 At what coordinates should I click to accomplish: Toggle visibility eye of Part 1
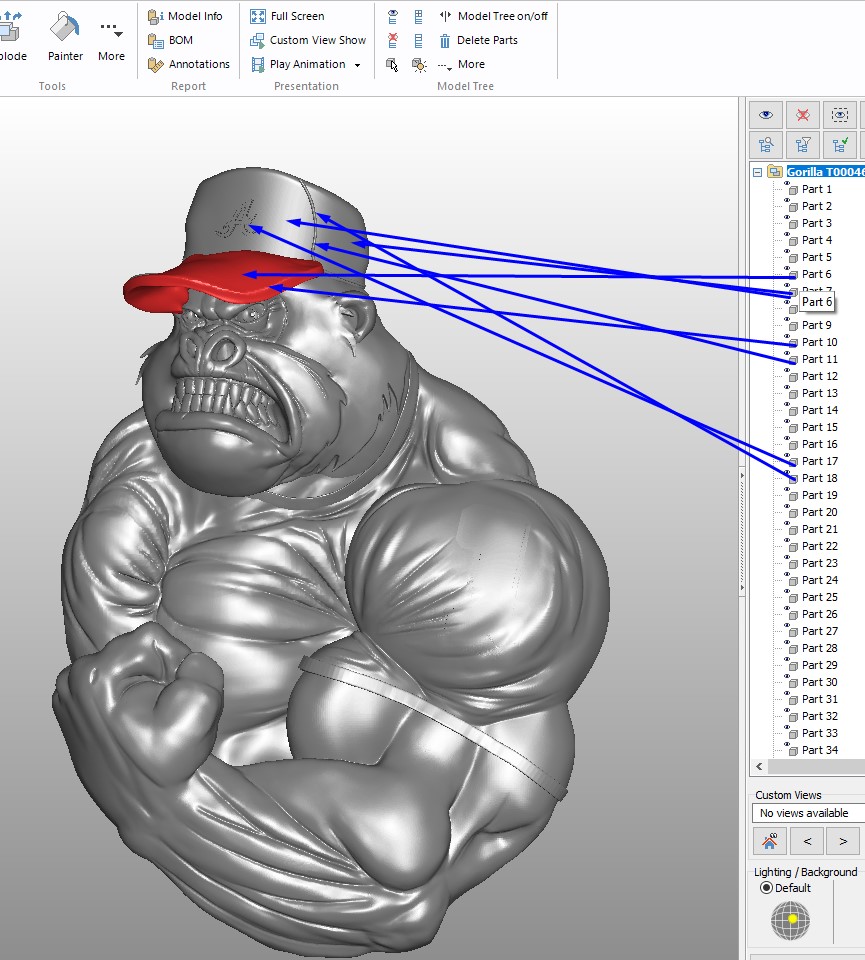pos(788,185)
